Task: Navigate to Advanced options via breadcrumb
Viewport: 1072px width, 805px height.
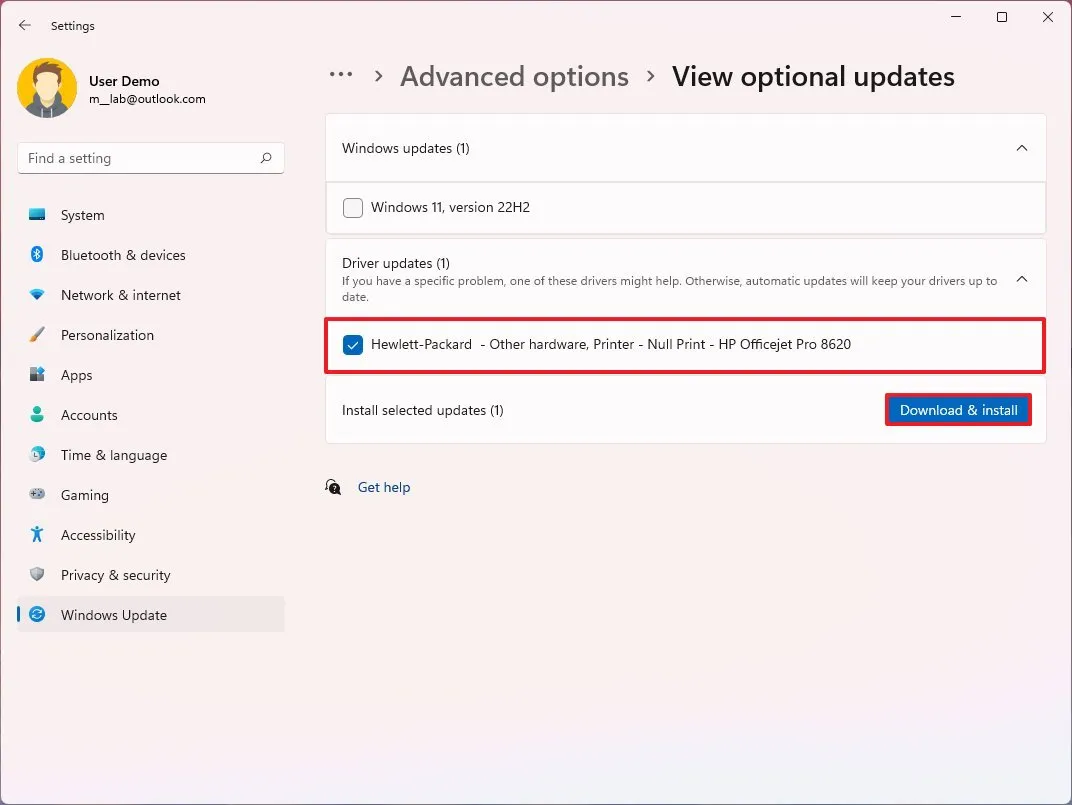Action: (x=514, y=75)
